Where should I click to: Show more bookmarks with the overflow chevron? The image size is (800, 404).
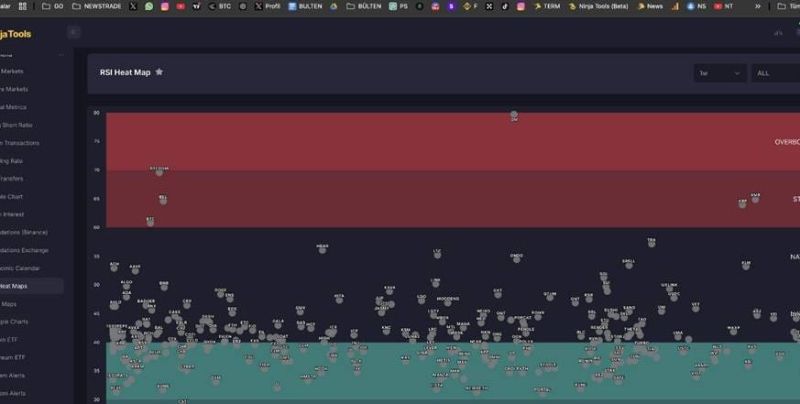click(758, 6)
